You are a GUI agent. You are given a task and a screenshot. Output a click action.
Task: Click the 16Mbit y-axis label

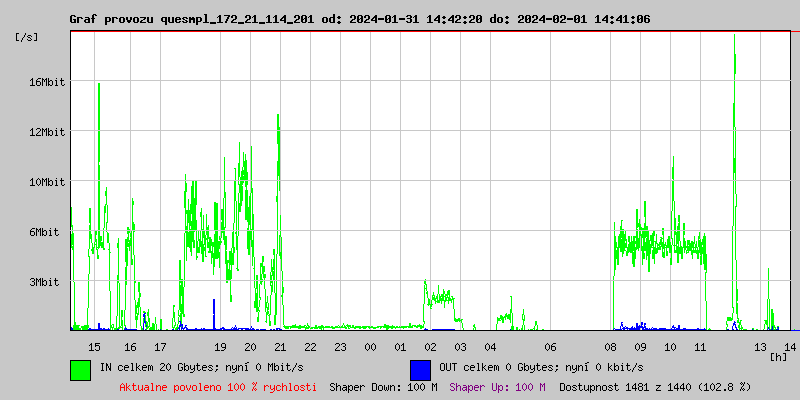pos(46,82)
